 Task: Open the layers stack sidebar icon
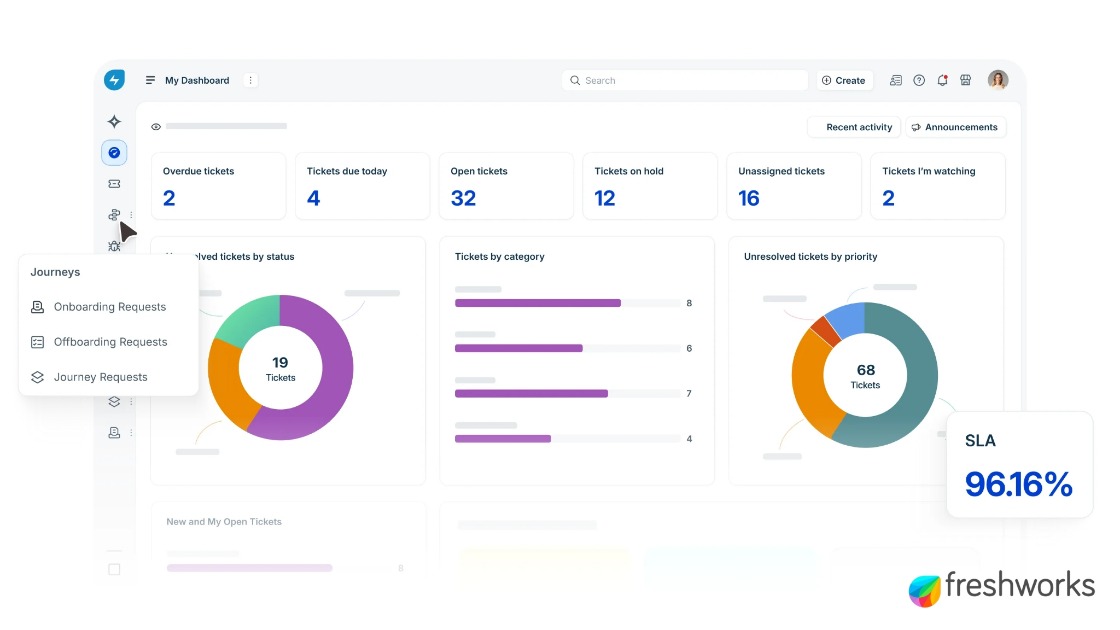tap(114, 402)
